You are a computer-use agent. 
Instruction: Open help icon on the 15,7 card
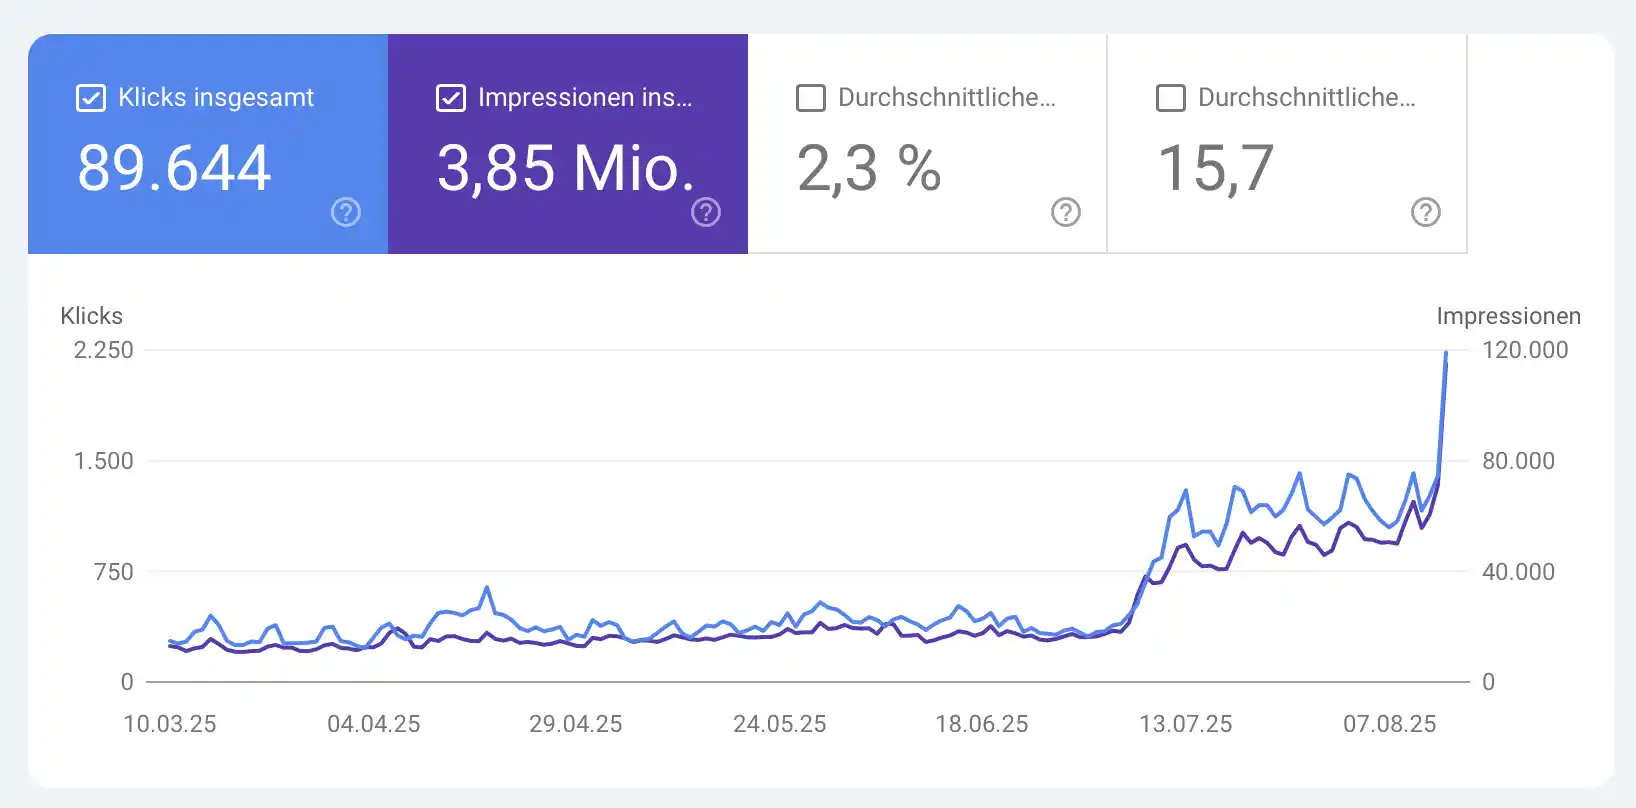(1426, 212)
